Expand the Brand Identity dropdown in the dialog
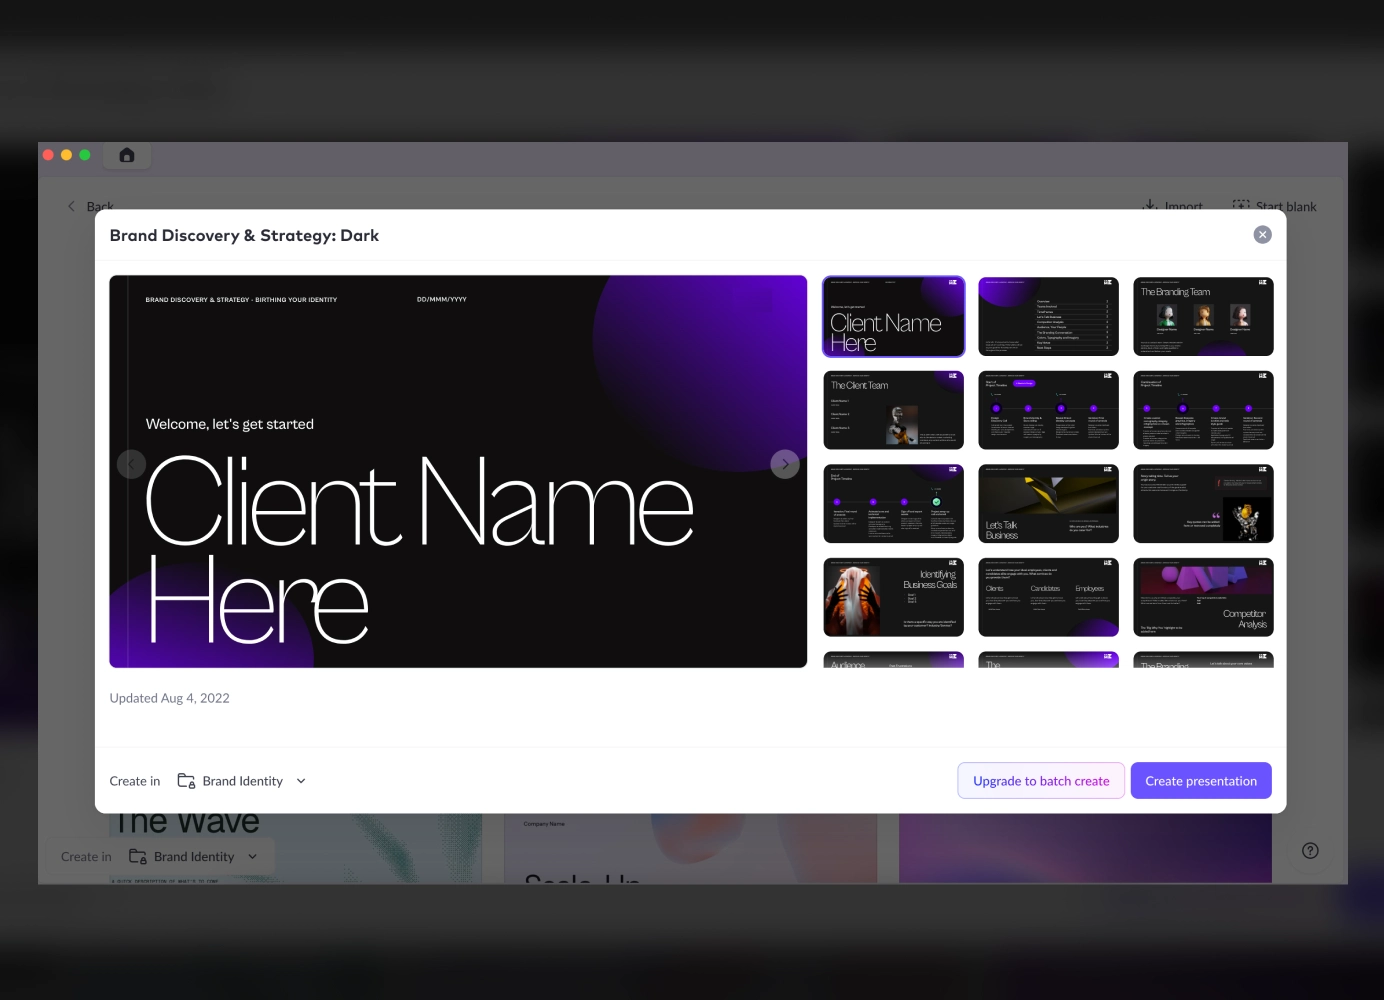This screenshot has width=1384, height=1000. pyautogui.click(x=301, y=781)
